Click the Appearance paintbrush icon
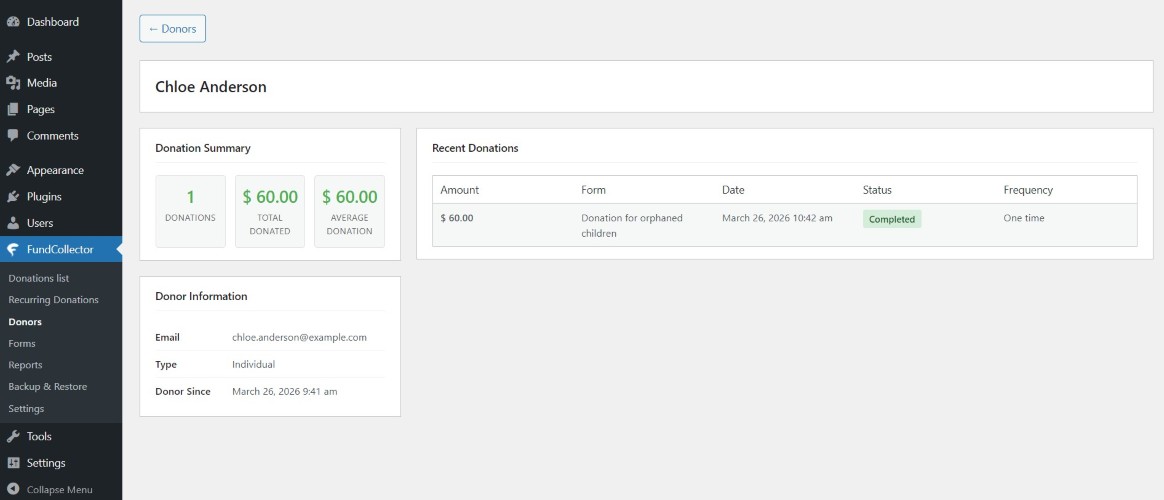 pyautogui.click(x=13, y=171)
